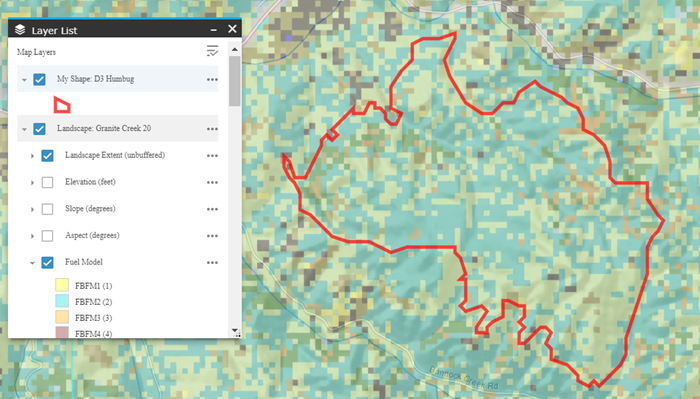The image size is (700, 399).
Task: Click the FBFM2 (2) cyan swatch
Action: tap(62, 301)
